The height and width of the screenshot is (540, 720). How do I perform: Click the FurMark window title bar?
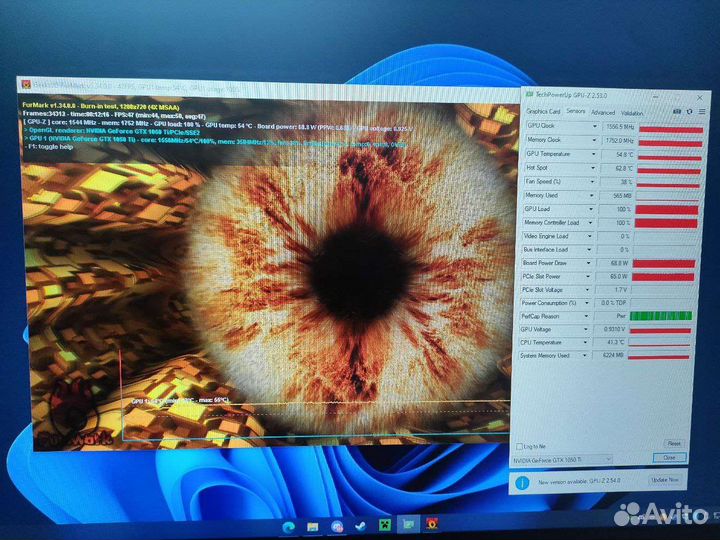tap(269, 87)
